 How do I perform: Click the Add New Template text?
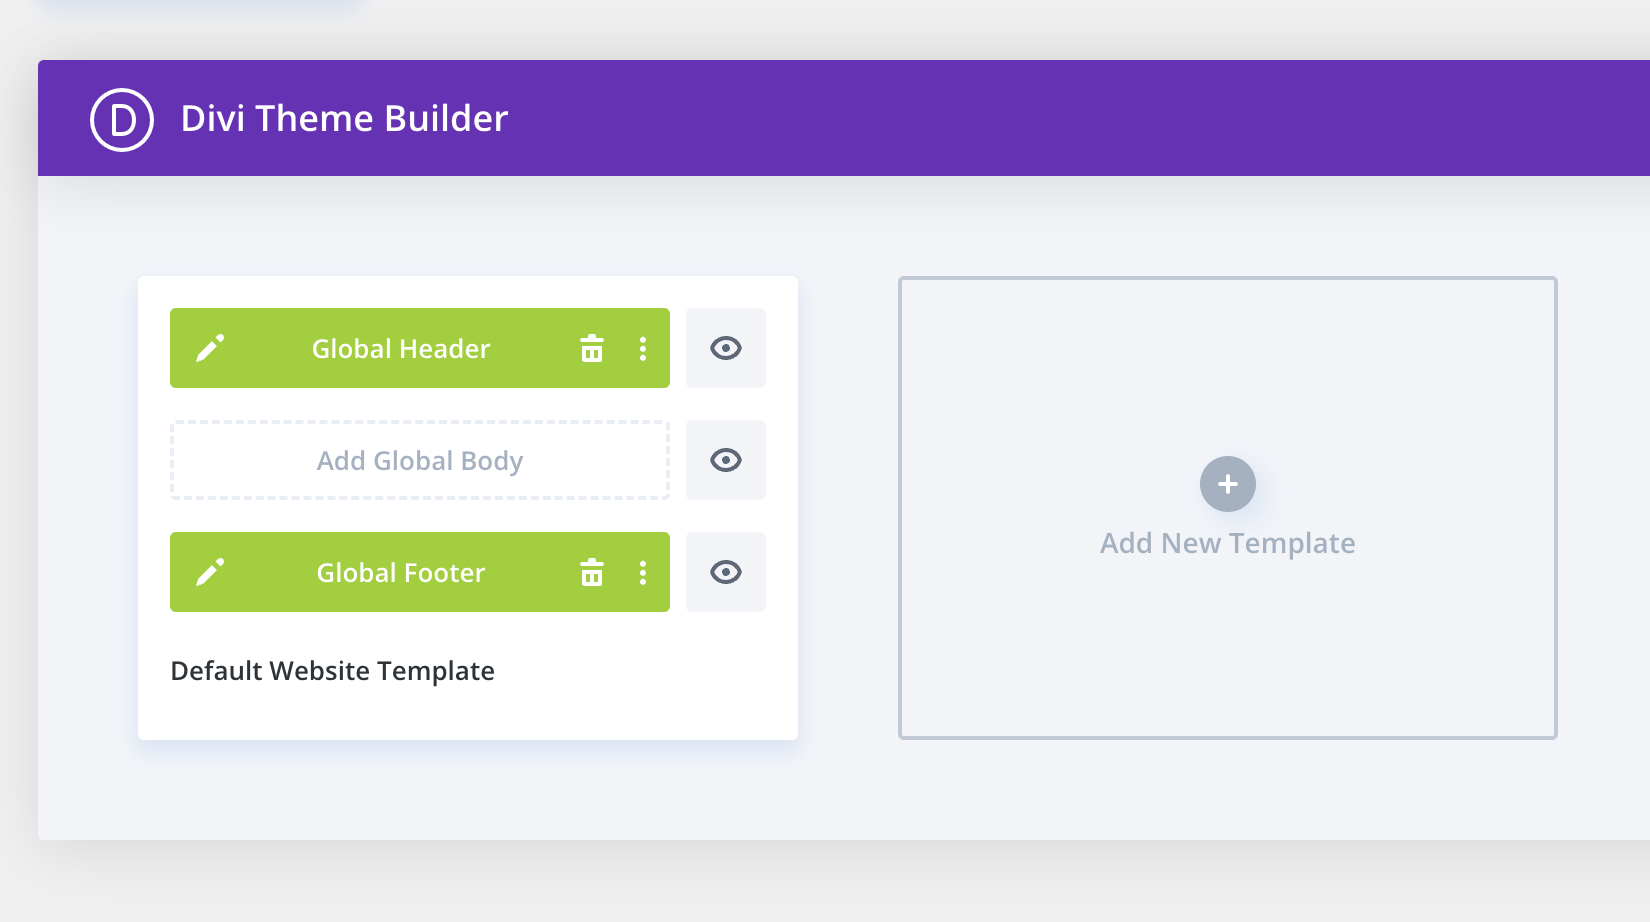(x=1228, y=543)
